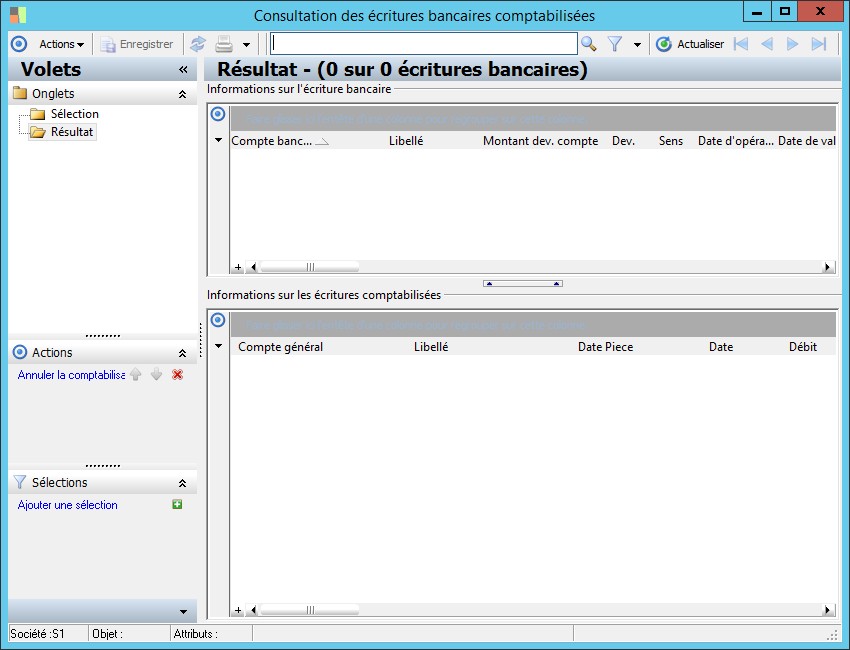Viewport: 850px width, 650px height.
Task: Click the accounting grid scroll right arrow
Action: (828, 610)
